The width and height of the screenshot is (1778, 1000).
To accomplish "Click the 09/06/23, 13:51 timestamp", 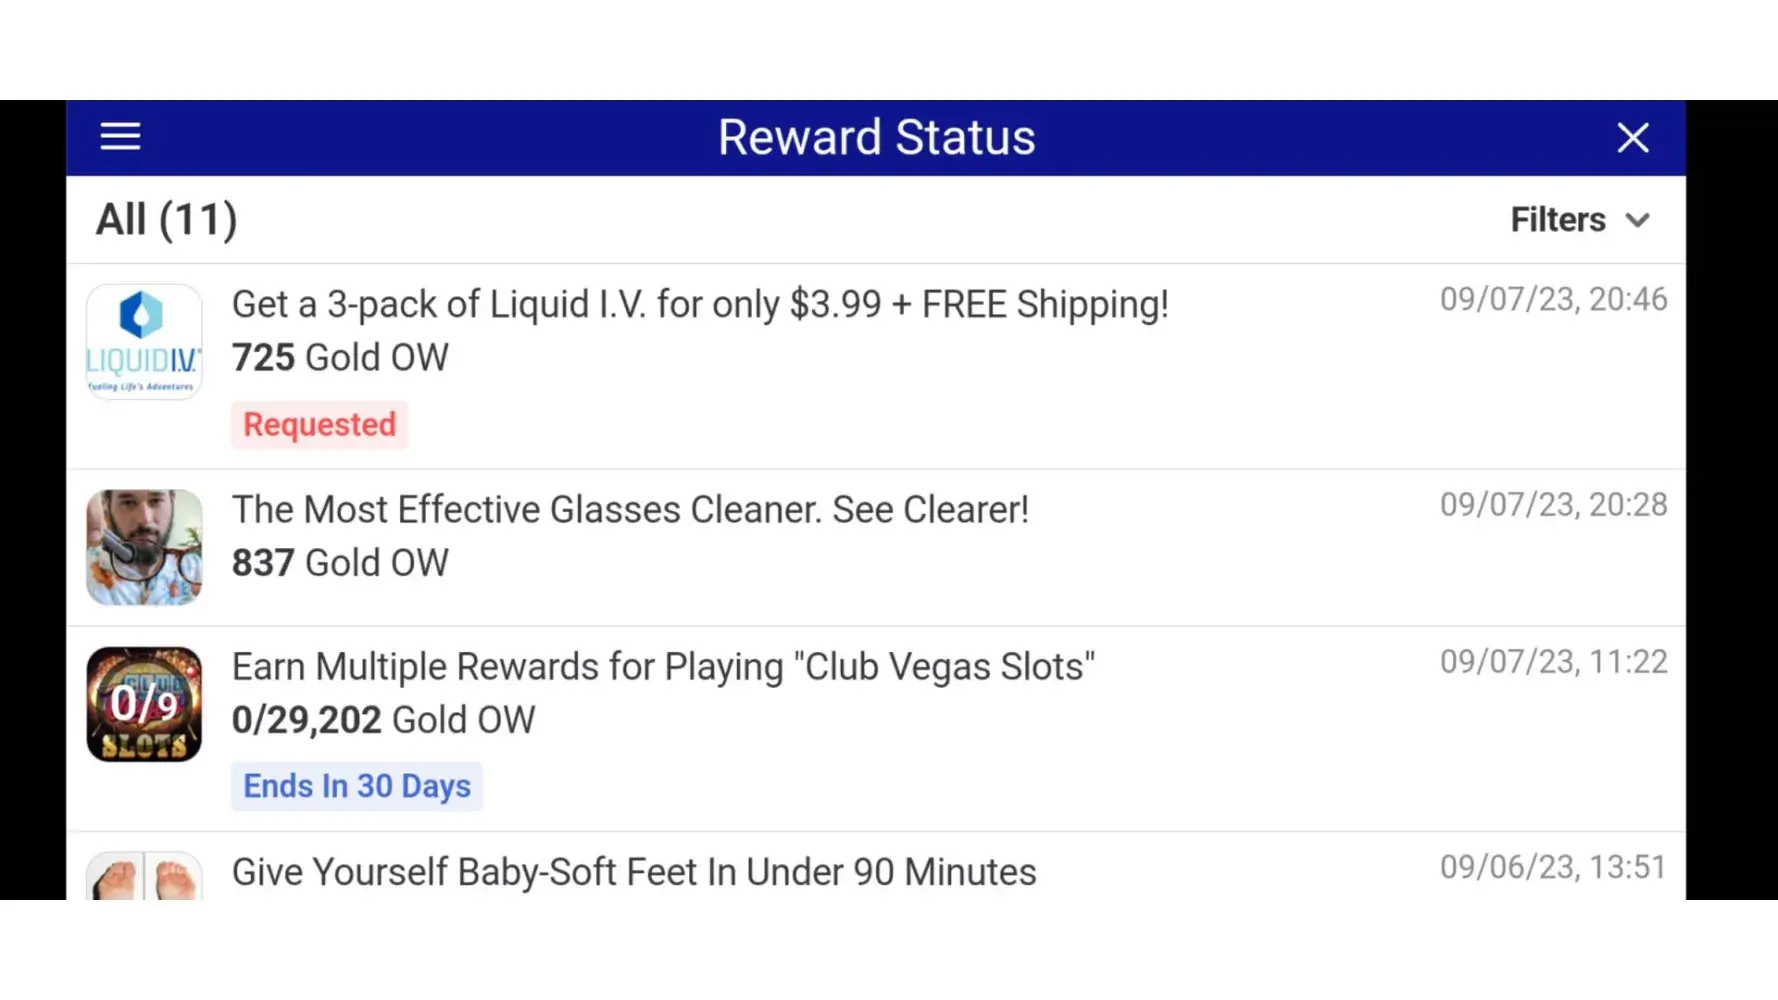I will pos(1553,867).
